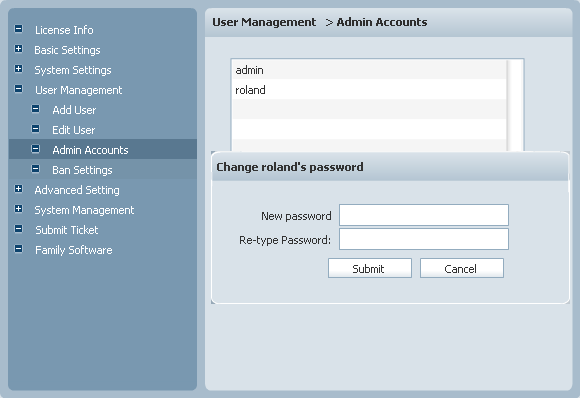580x398 pixels.
Task: Click the minus icon beside Ban Settings
Action: click(x=36, y=169)
